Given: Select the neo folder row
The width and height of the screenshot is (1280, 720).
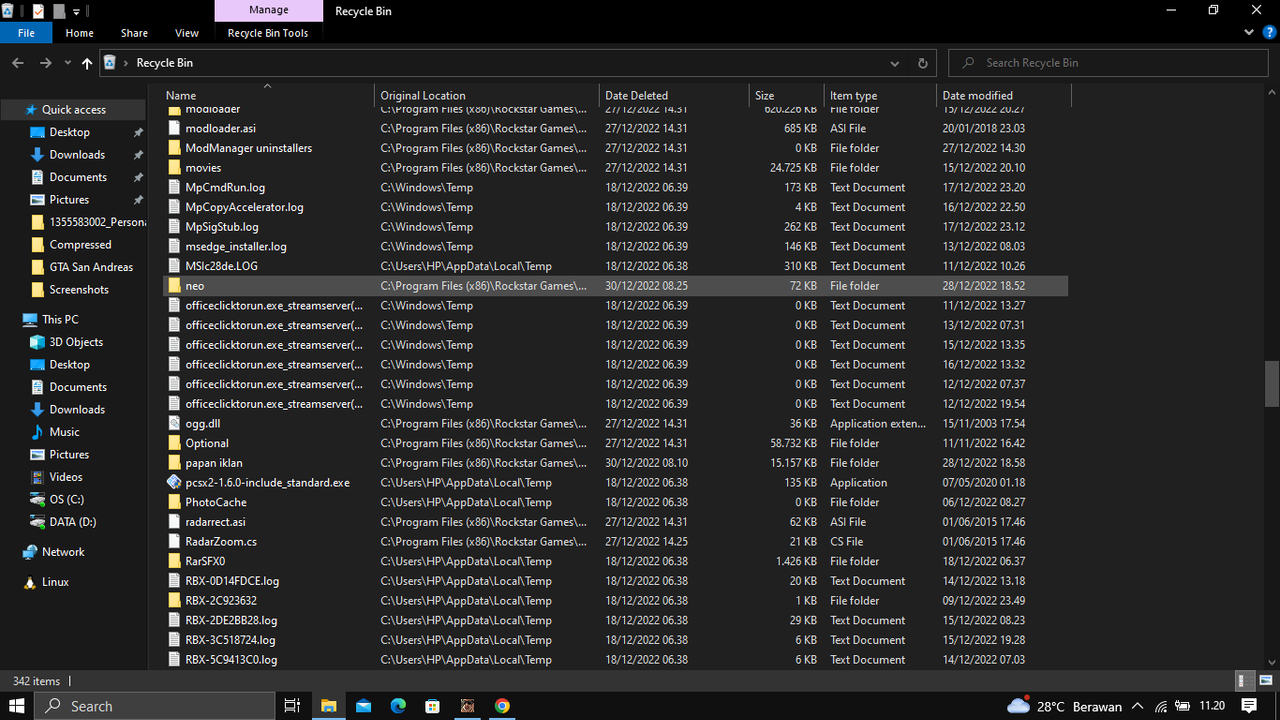Looking at the screenshot, I should point(614,286).
